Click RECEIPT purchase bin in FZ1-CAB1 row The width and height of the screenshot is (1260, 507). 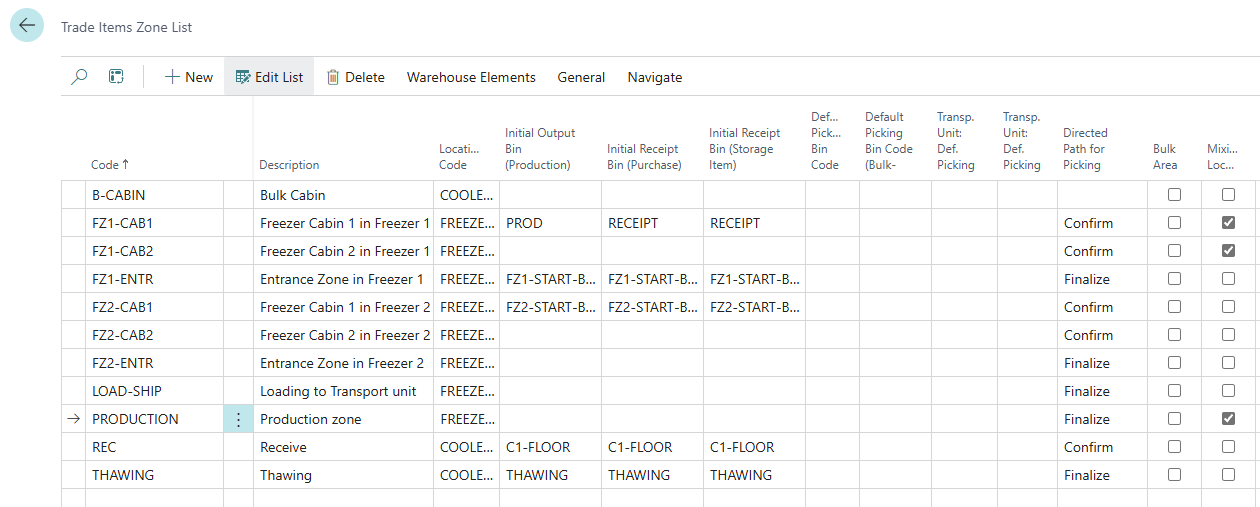click(x=652, y=223)
